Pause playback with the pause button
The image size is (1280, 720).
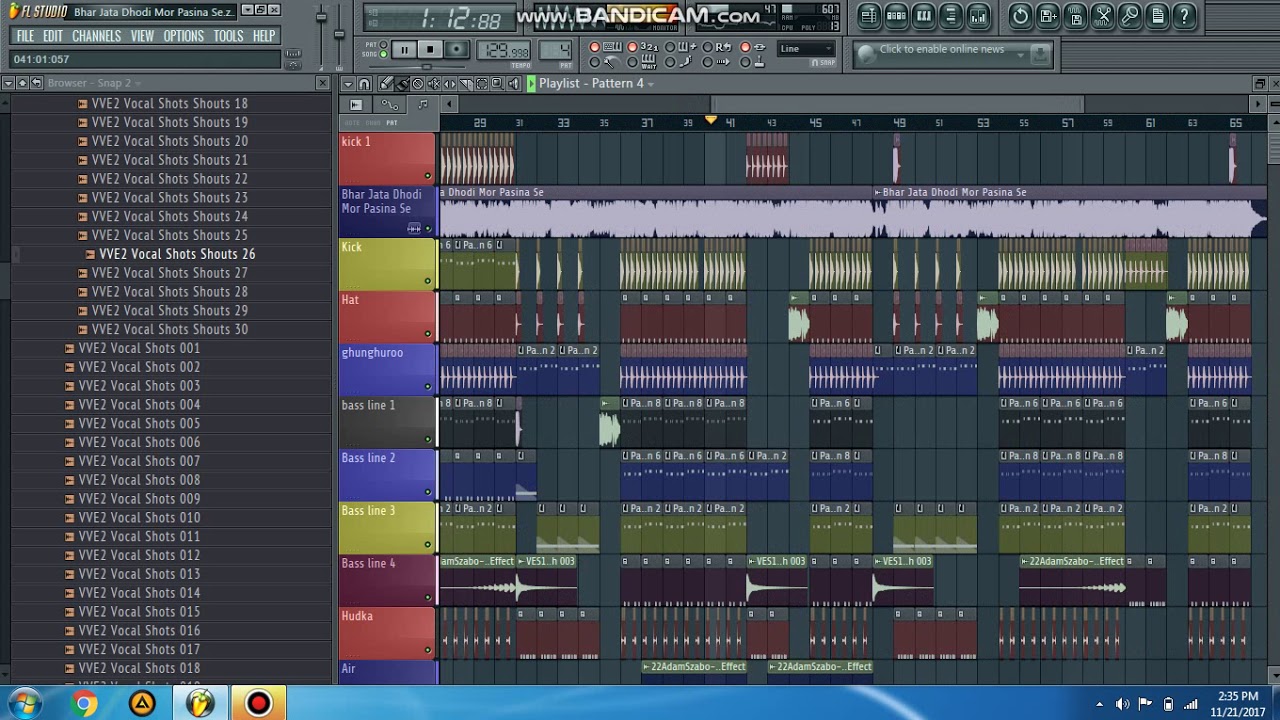404,50
